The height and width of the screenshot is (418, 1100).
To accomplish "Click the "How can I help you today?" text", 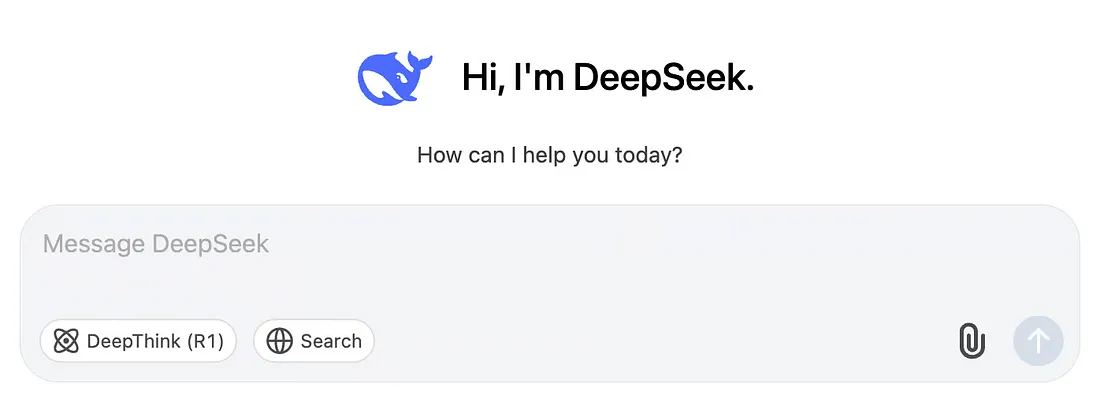I will click(x=549, y=155).
